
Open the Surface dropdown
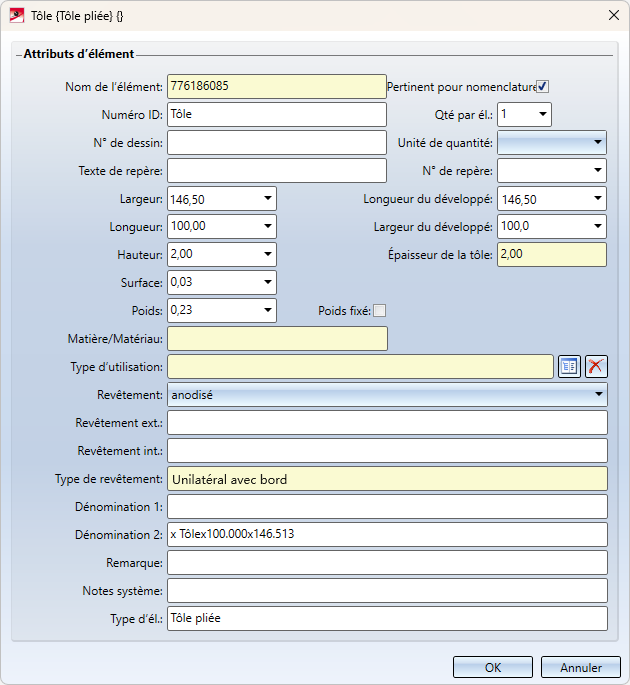(x=267, y=282)
